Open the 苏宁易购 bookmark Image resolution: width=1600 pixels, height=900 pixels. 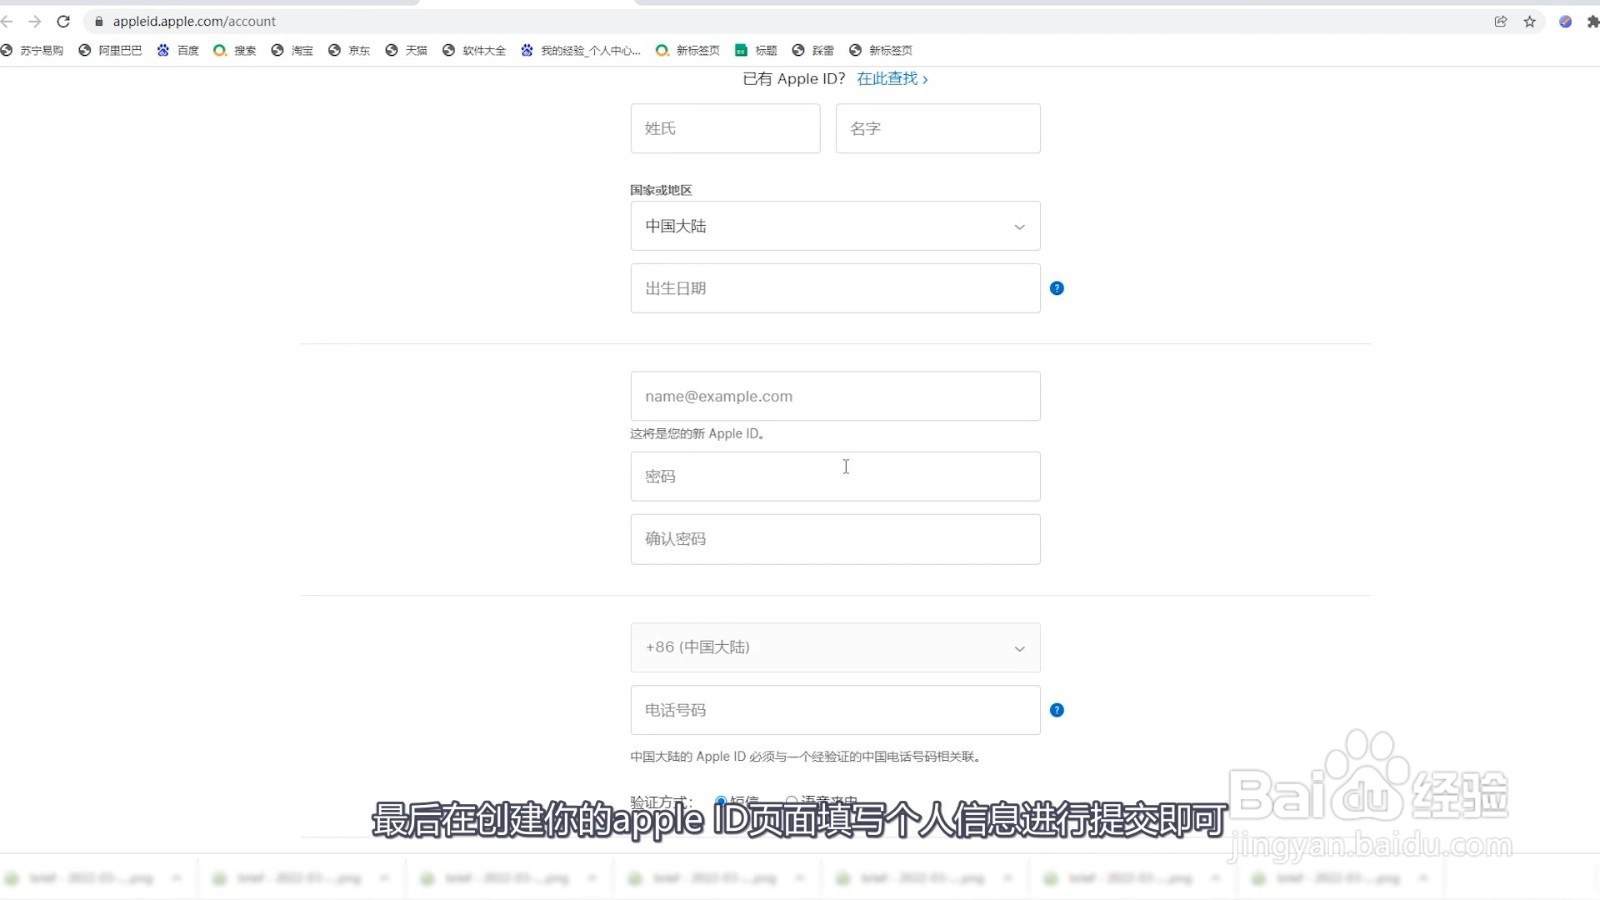click(32, 50)
